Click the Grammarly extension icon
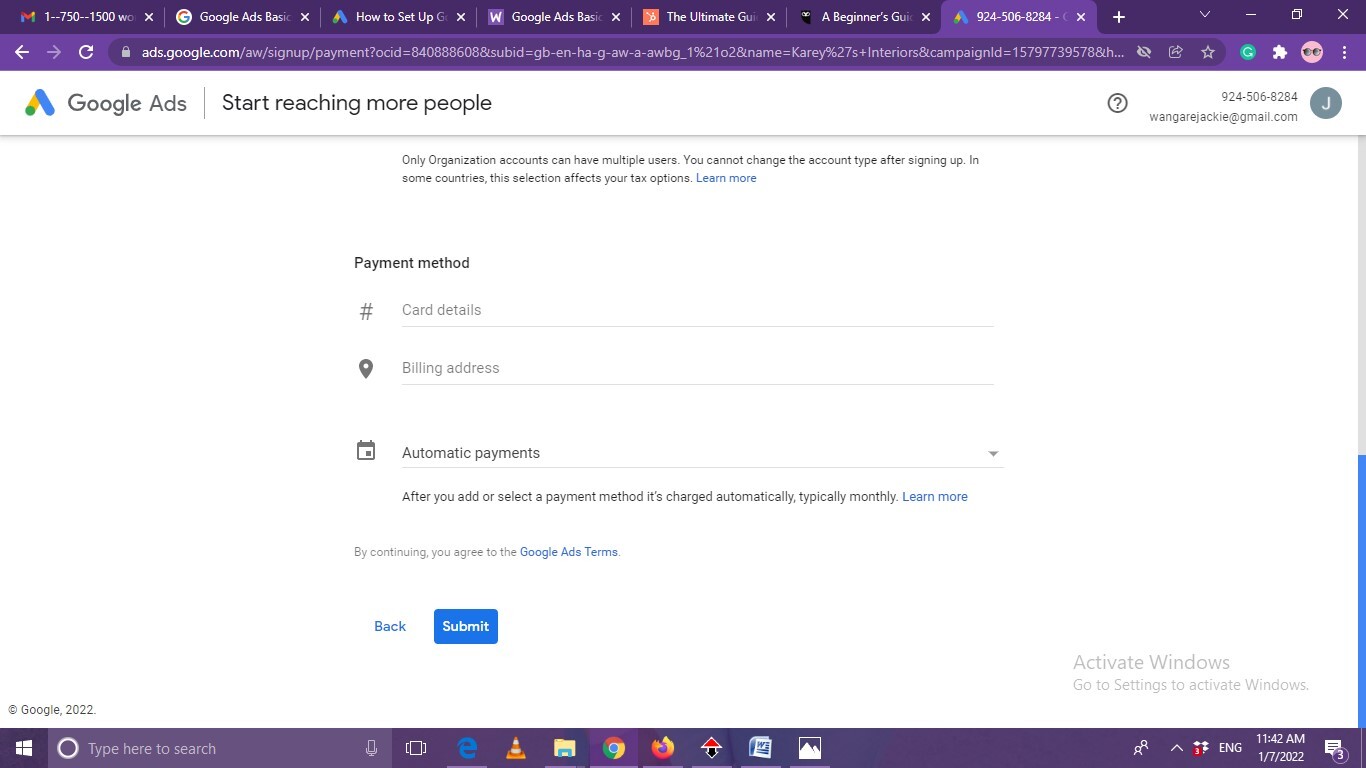Viewport: 1366px width, 768px height. coord(1248,52)
